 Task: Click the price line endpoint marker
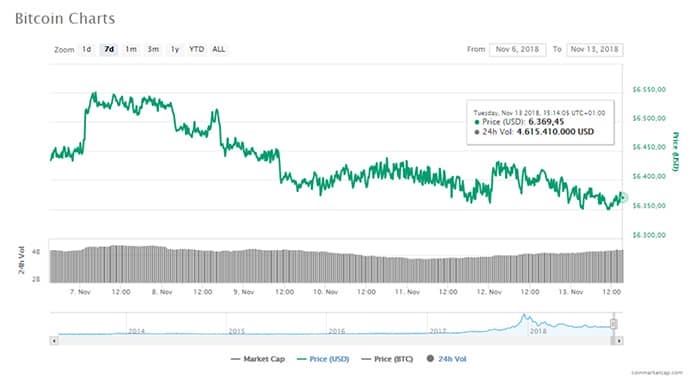click(x=623, y=197)
